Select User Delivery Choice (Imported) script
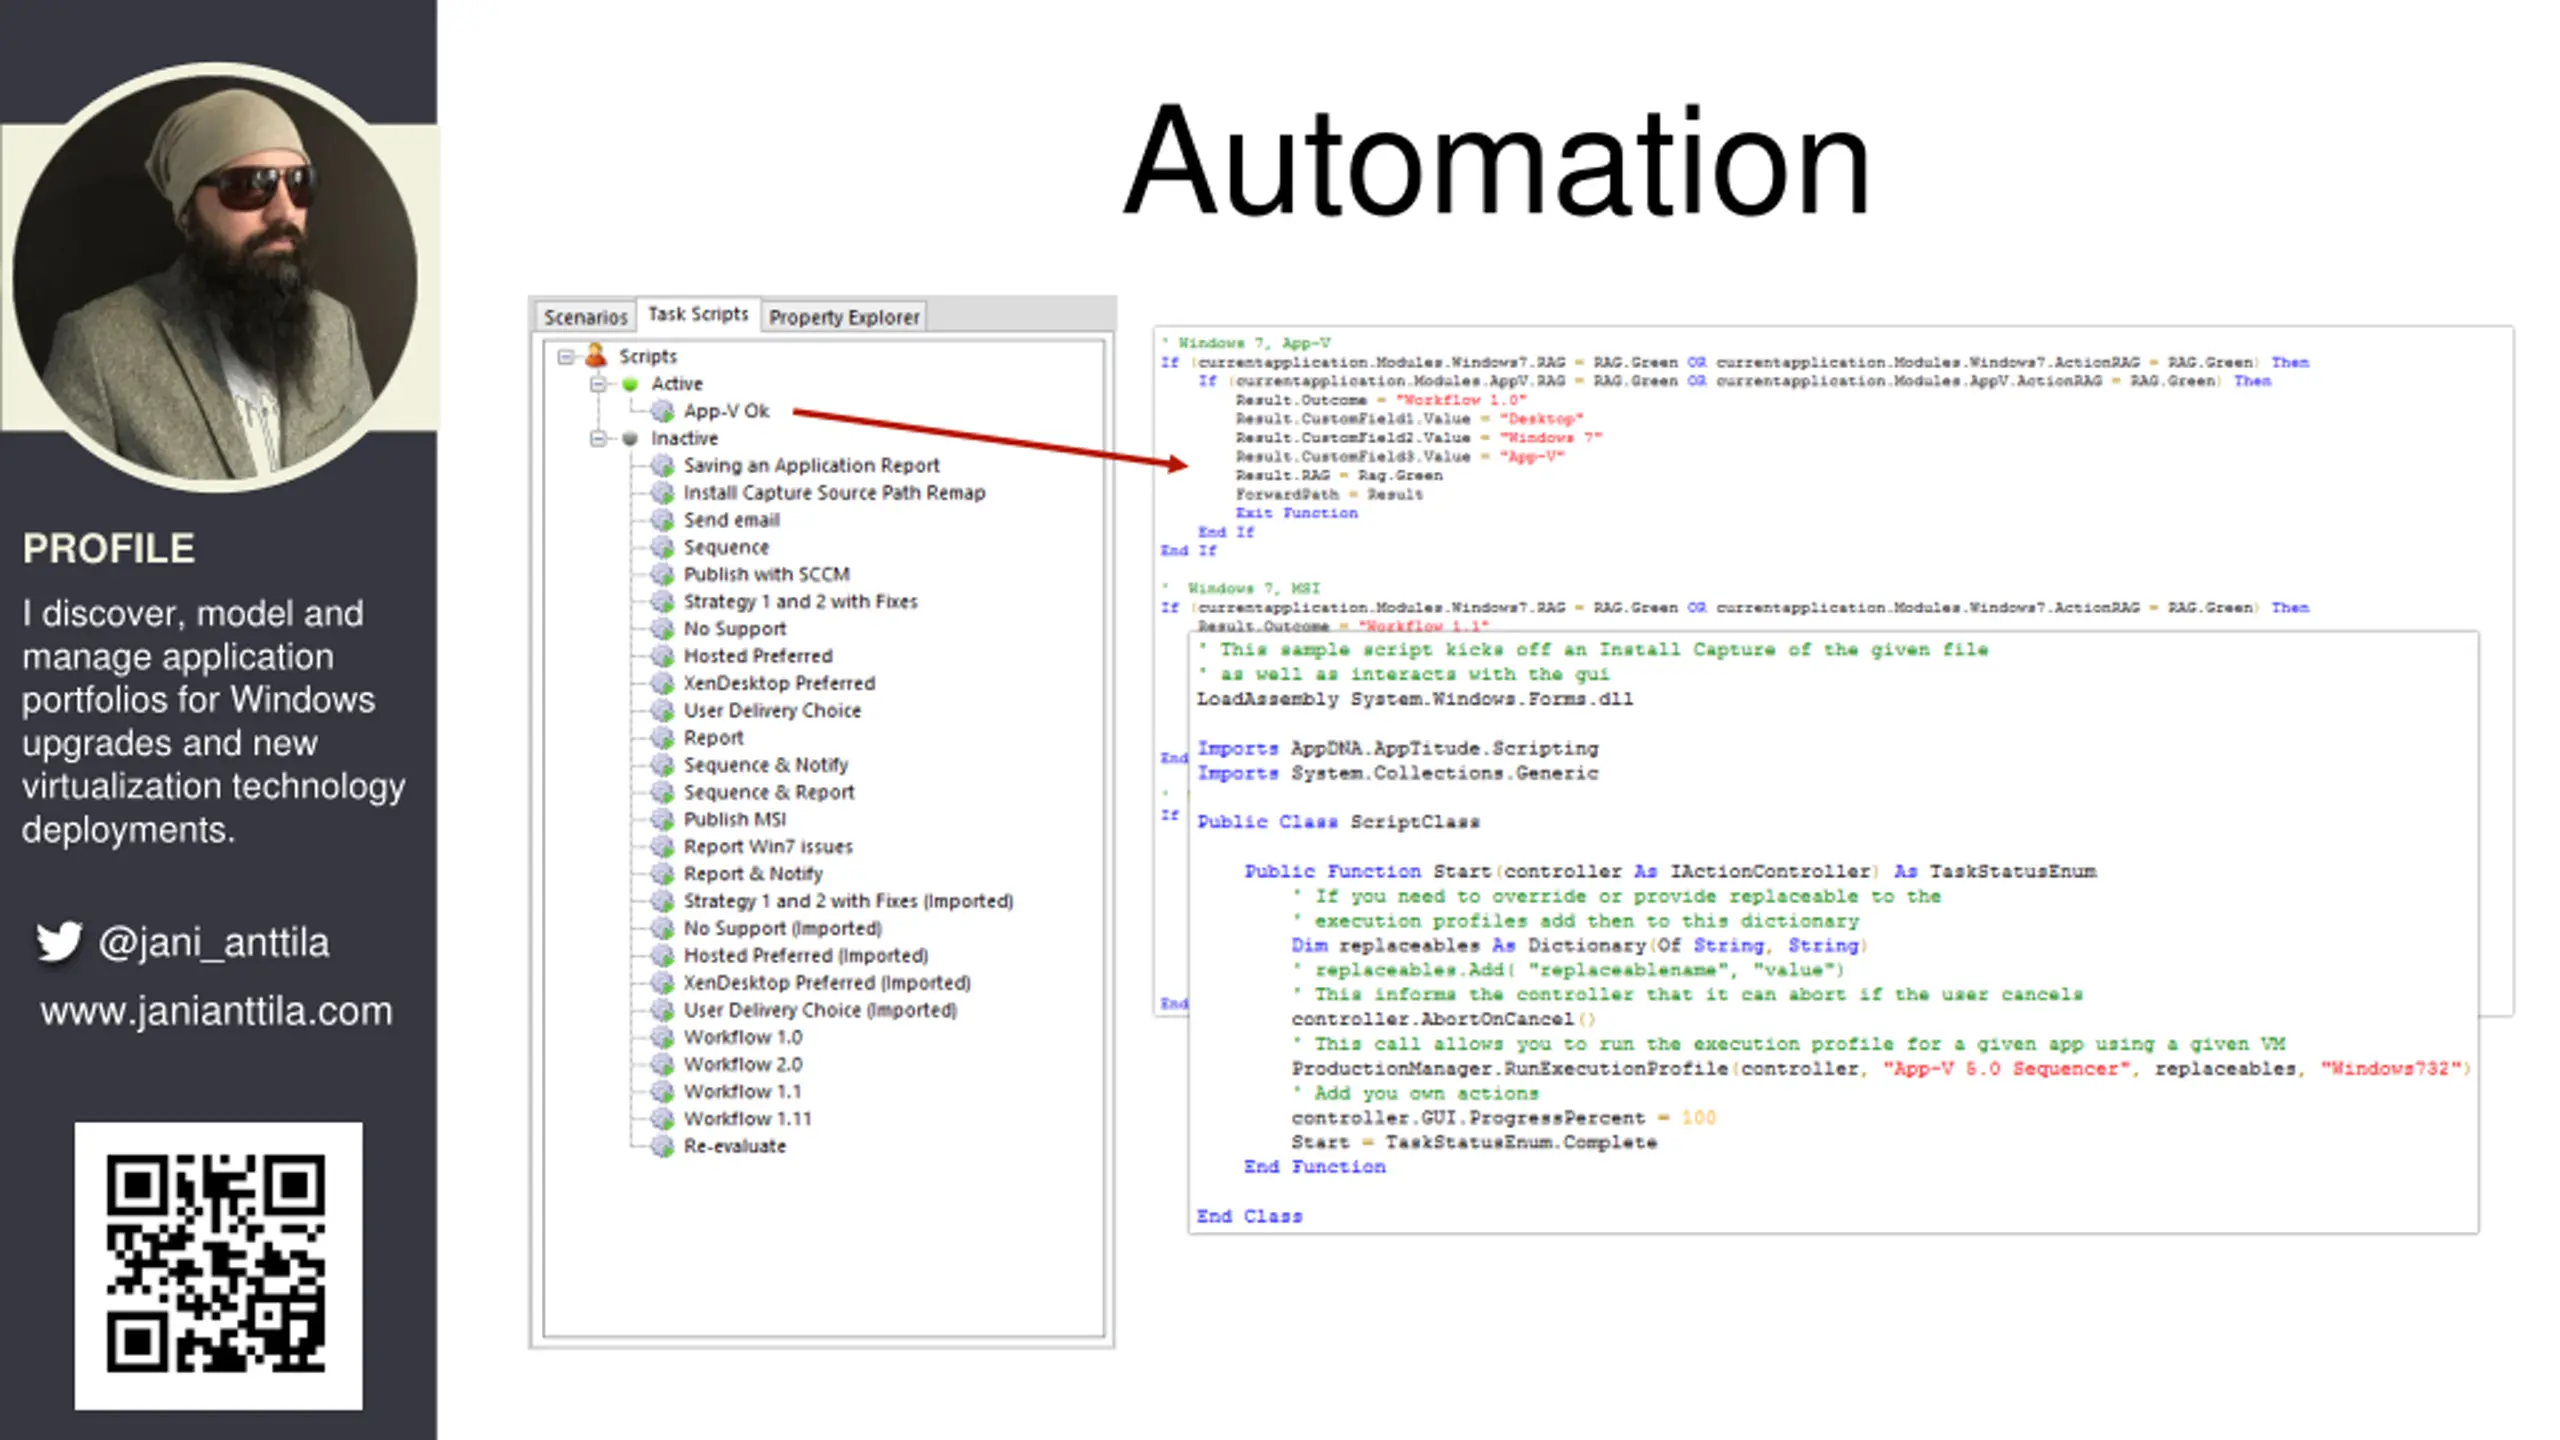The image size is (2560, 1440). tap(820, 1010)
